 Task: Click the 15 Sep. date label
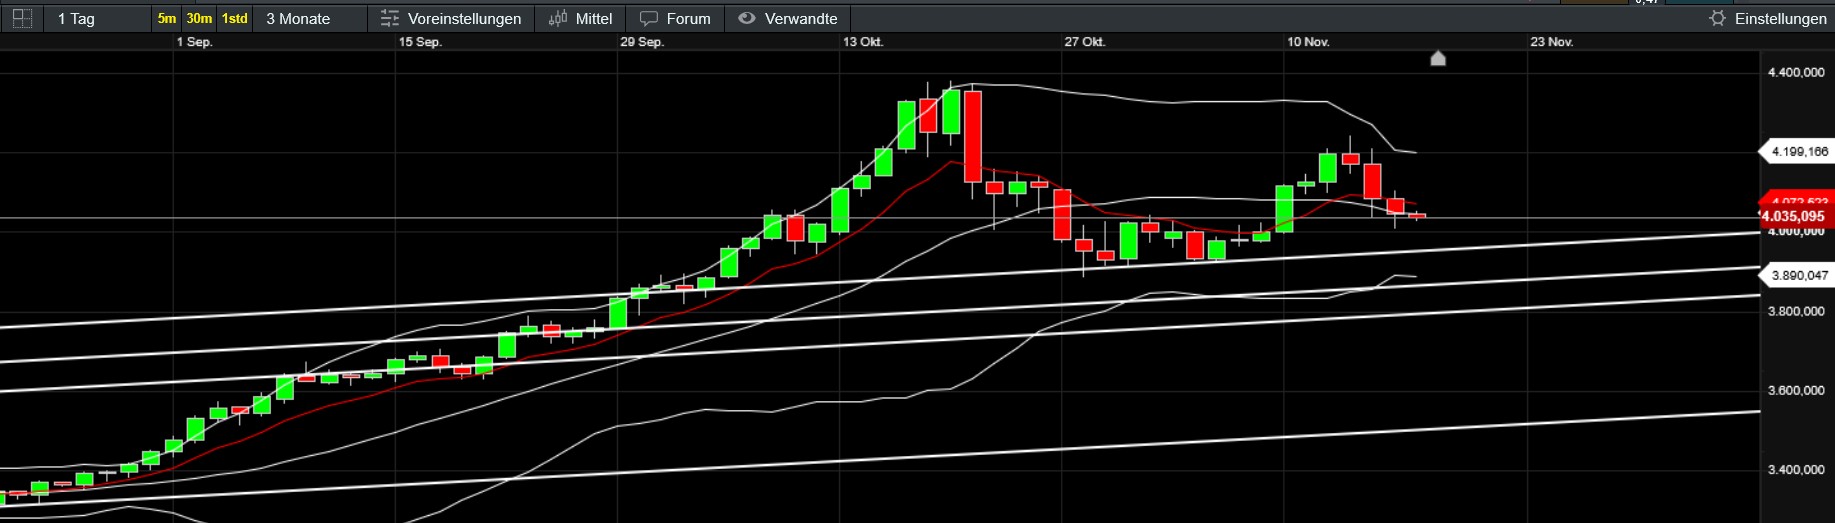tap(420, 42)
